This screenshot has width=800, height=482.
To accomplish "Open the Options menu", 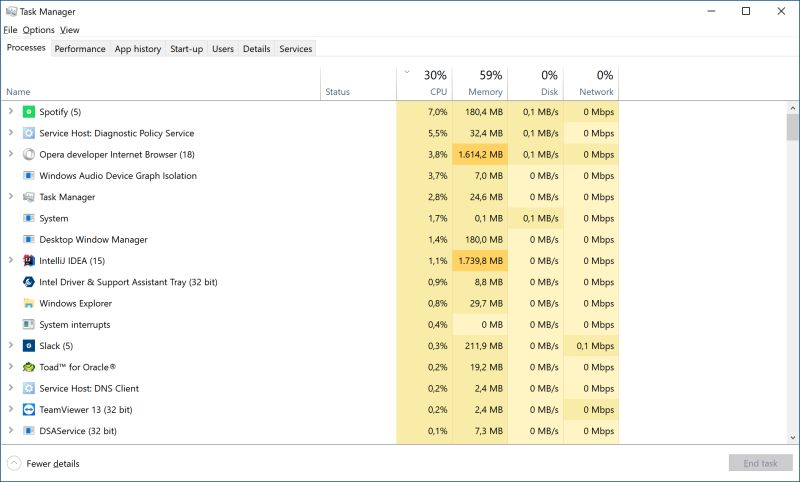I will 38,30.
